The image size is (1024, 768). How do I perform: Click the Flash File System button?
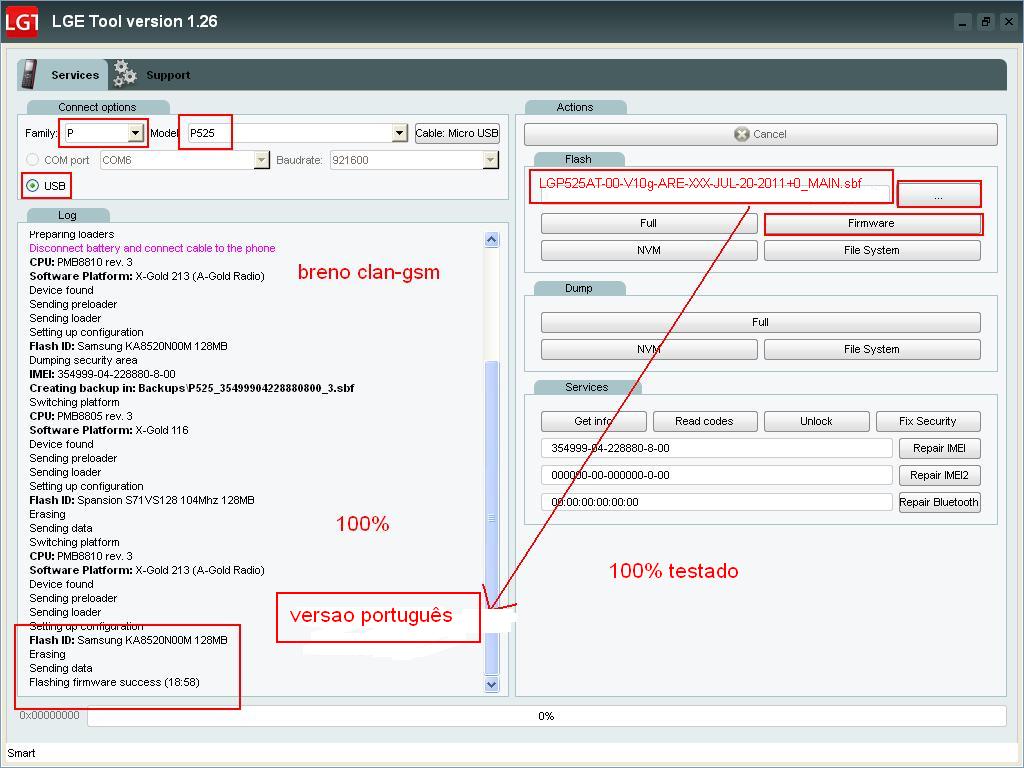872,250
